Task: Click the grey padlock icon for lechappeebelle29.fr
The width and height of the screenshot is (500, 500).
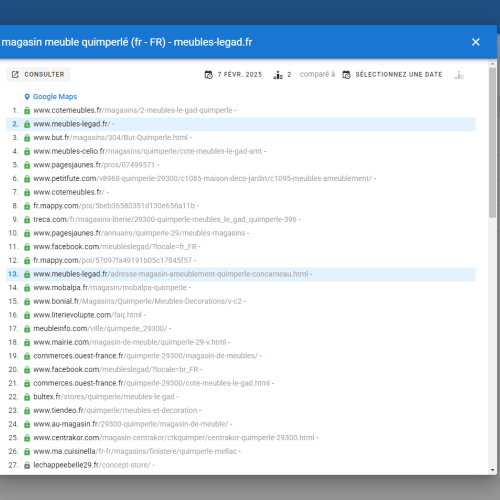Action: (x=27, y=465)
